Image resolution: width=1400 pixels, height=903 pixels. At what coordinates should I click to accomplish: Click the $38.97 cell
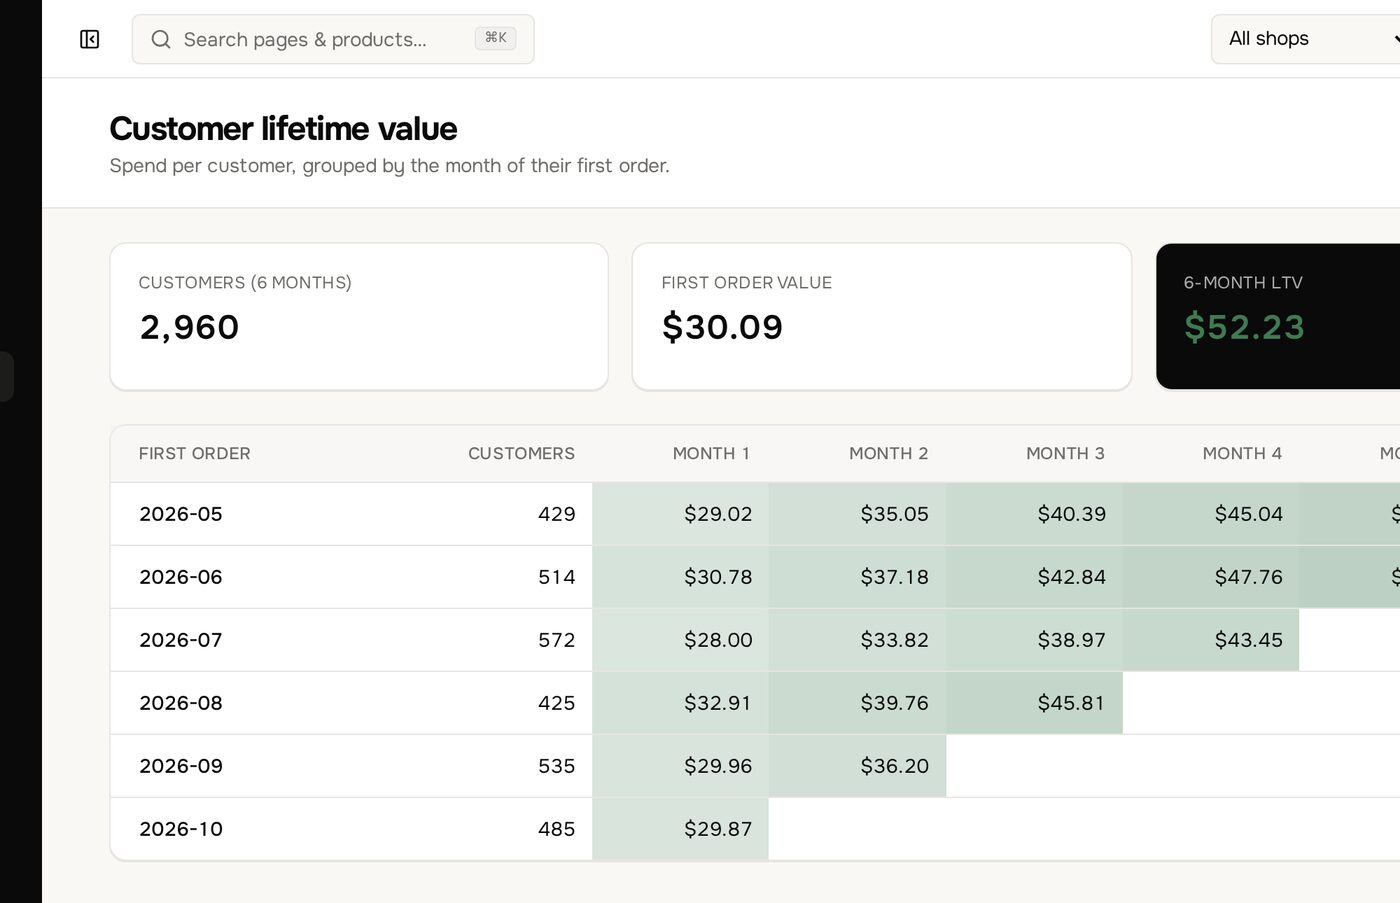click(x=1034, y=640)
